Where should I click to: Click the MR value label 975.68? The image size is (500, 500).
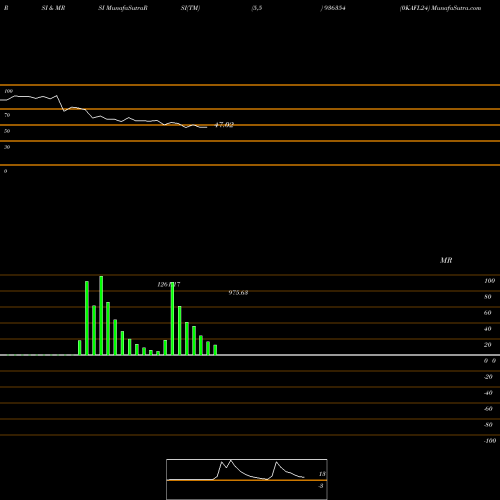tap(238, 293)
